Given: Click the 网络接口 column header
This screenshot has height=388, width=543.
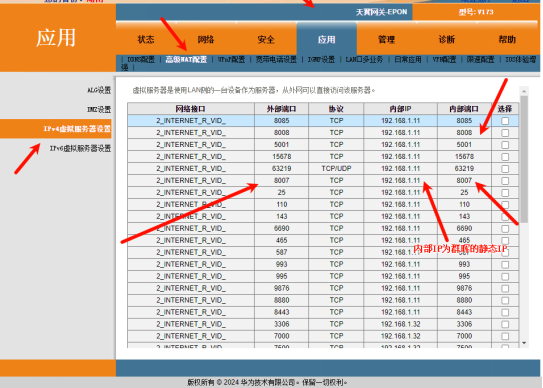Looking at the screenshot, I should coord(191,109).
